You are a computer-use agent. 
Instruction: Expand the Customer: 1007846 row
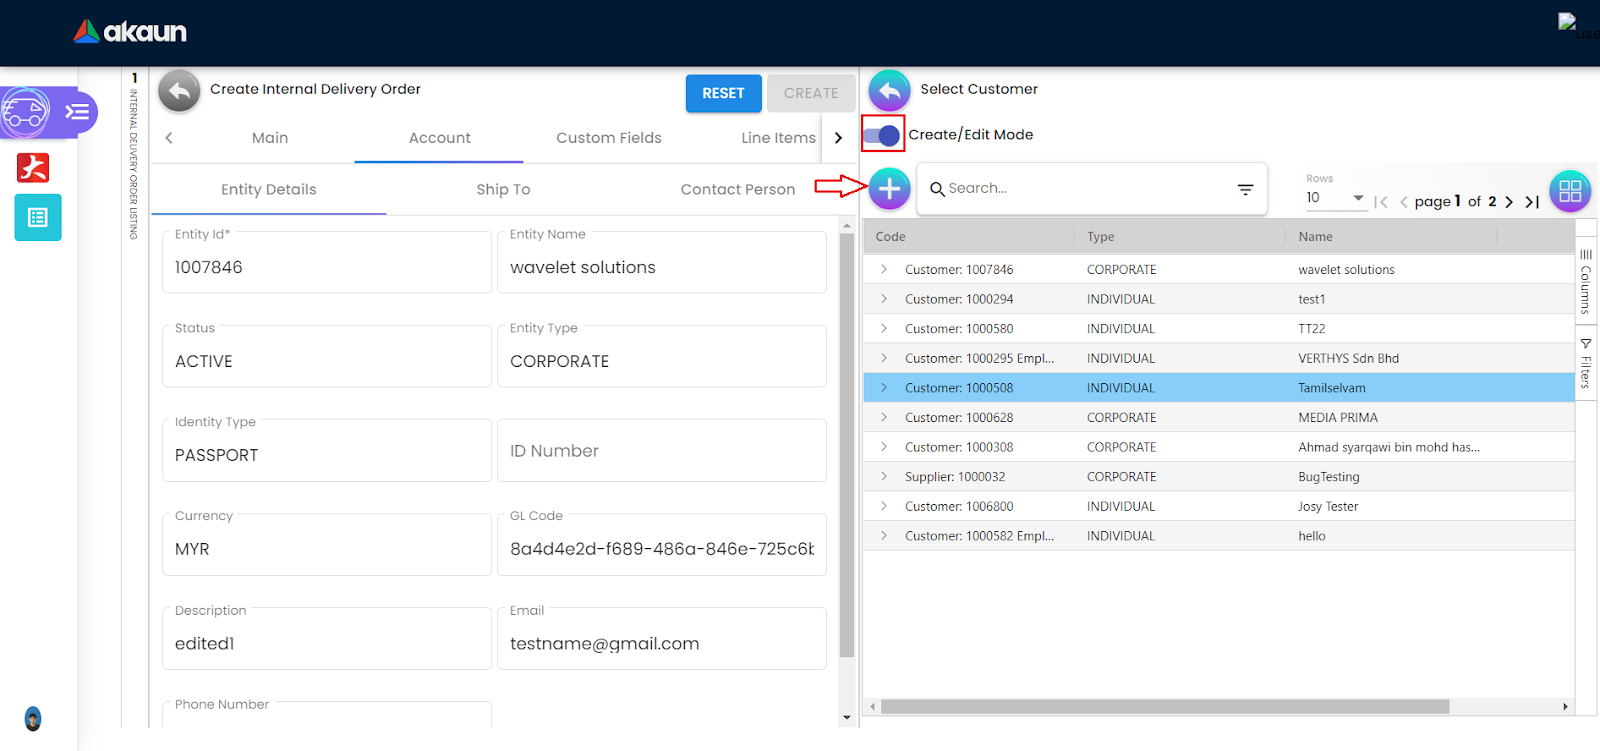coord(884,269)
